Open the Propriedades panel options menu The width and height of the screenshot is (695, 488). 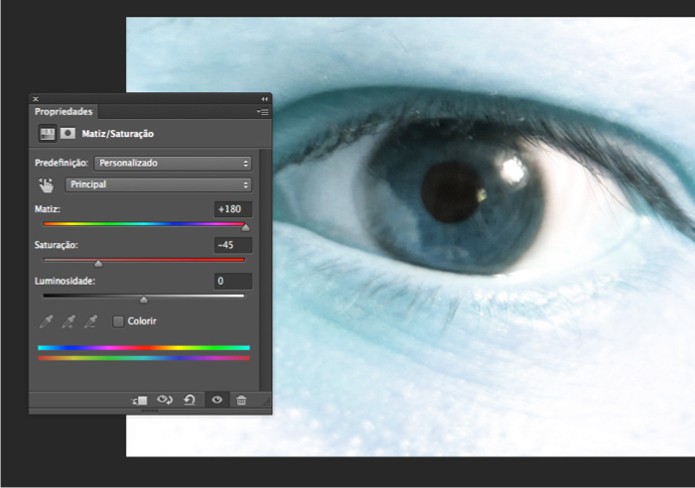(262, 112)
